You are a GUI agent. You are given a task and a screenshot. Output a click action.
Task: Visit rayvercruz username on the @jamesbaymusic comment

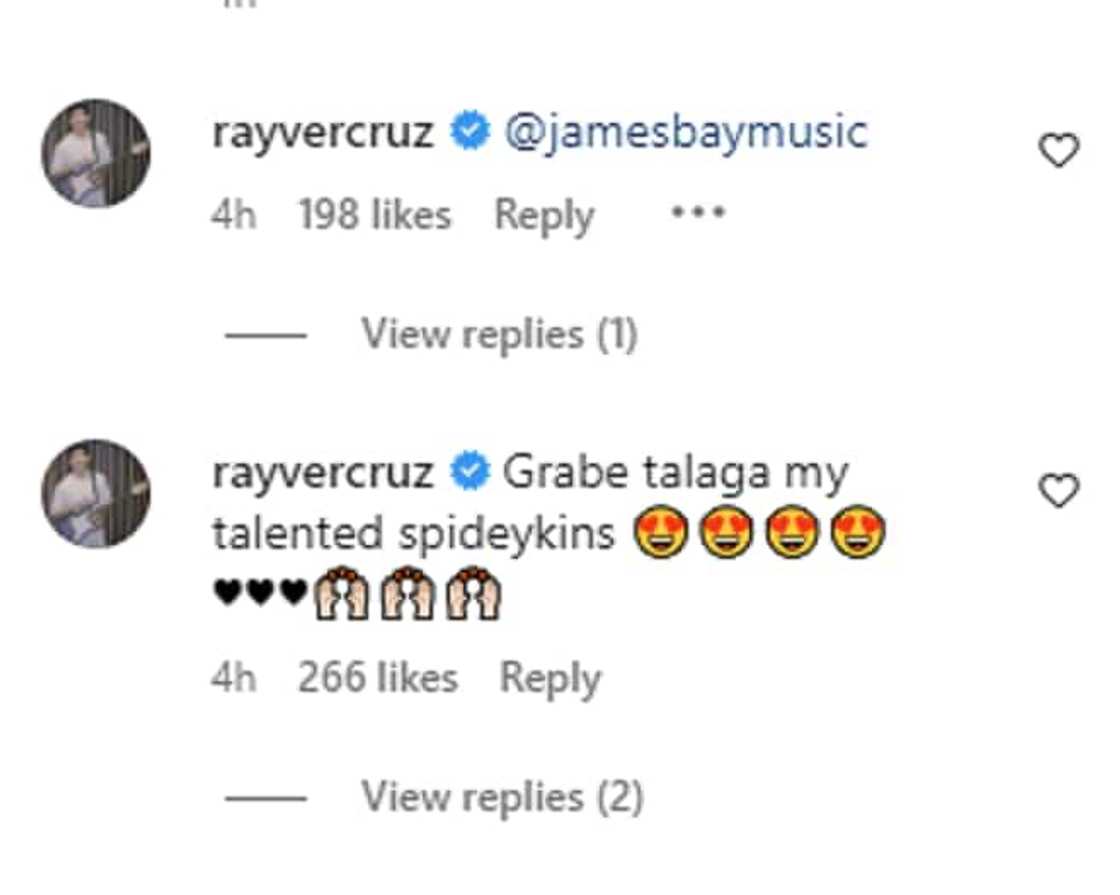pyautogui.click(x=322, y=133)
